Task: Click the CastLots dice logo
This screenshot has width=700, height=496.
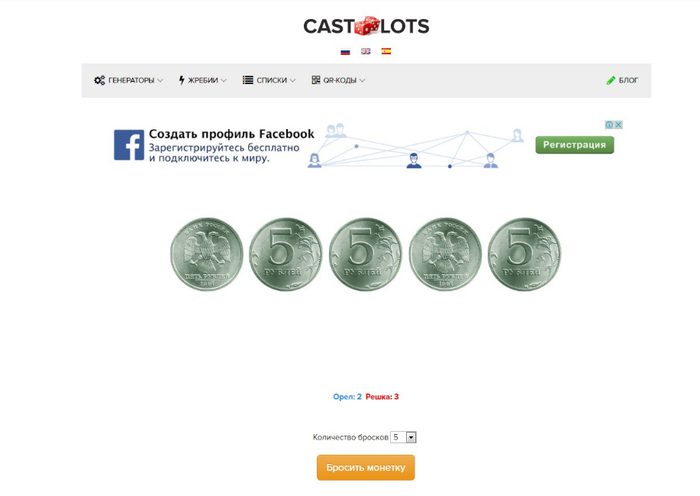Action: (366, 26)
